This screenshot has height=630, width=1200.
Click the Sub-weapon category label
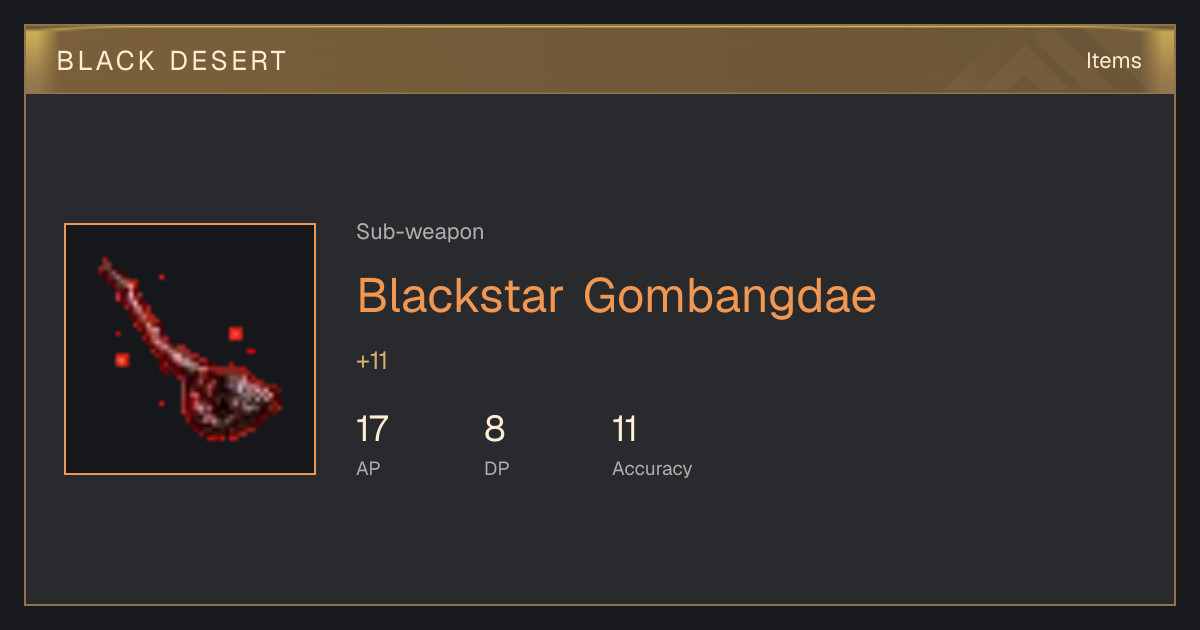point(420,232)
